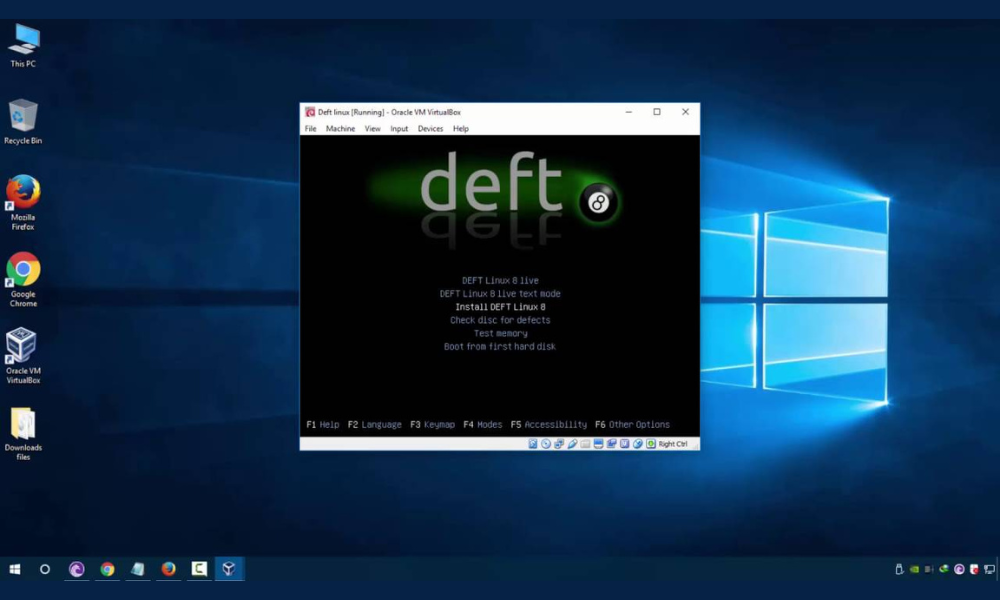Switch to Firefox on the taskbar
1000x600 pixels.
168,569
